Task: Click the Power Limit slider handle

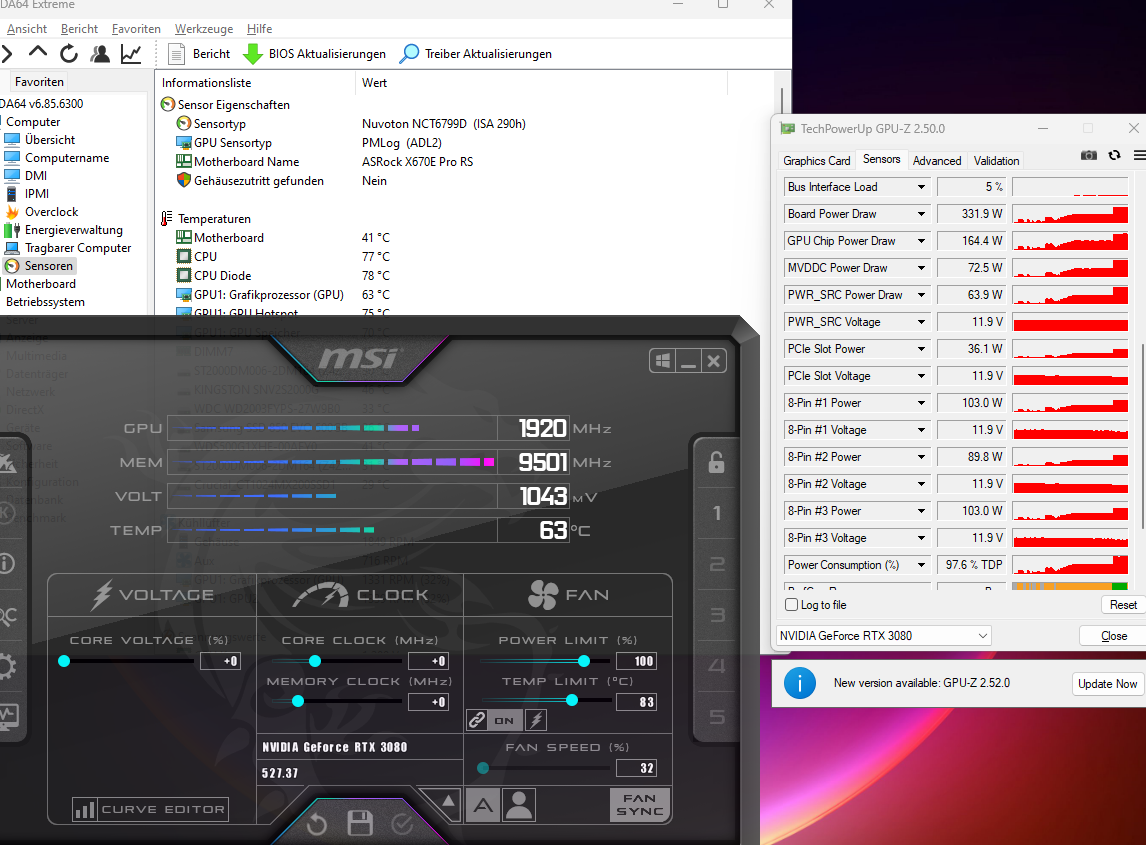Action: [584, 661]
